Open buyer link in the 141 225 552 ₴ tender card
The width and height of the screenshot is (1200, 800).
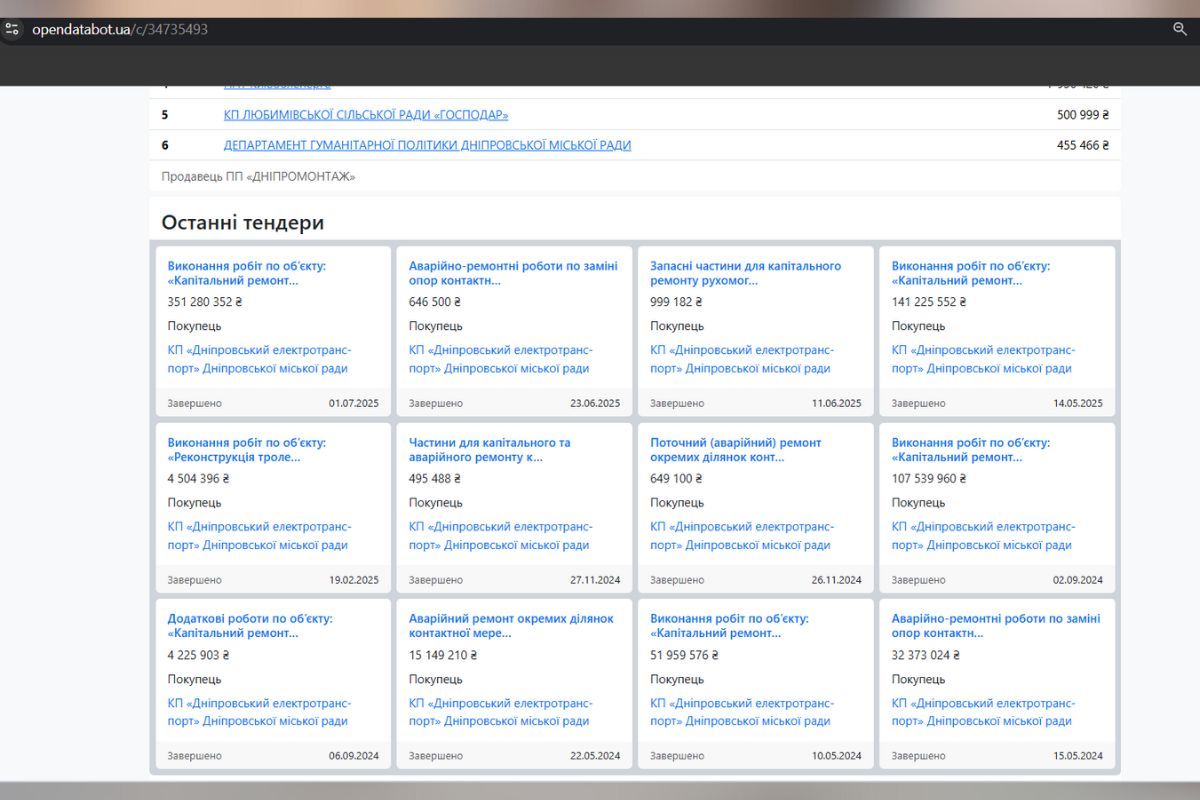[x=983, y=359]
